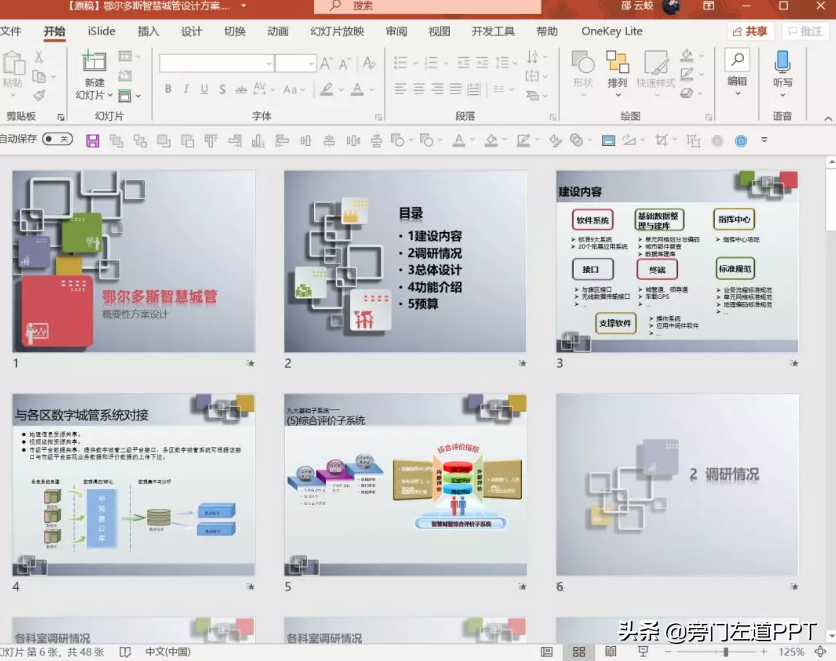
Task: Open the font color dropdown arrow
Action: click(x=372, y=90)
